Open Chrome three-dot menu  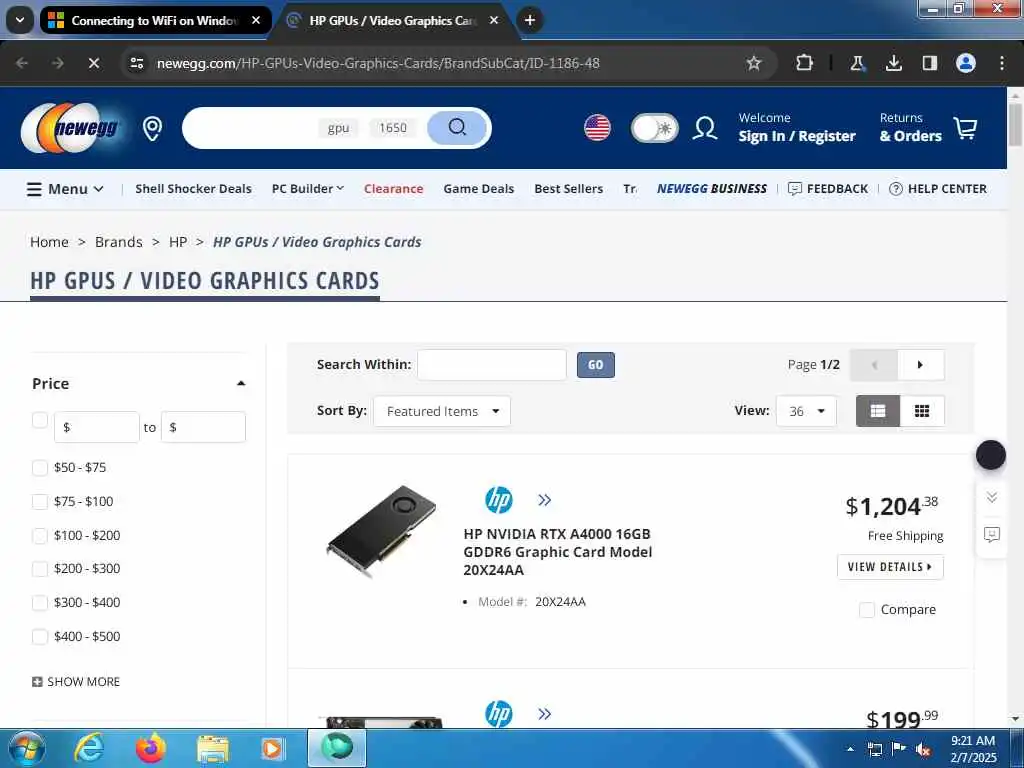(x=1002, y=63)
